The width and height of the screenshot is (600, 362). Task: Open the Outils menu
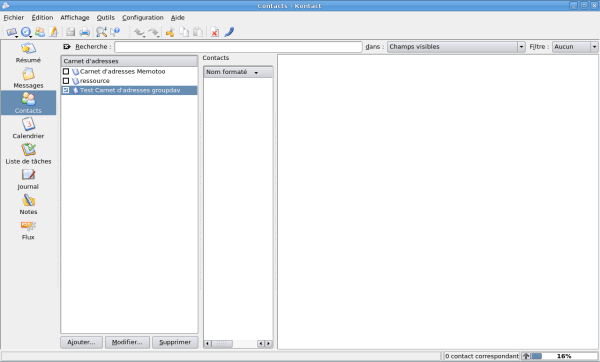pyautogui.click(x=105, y=18)
